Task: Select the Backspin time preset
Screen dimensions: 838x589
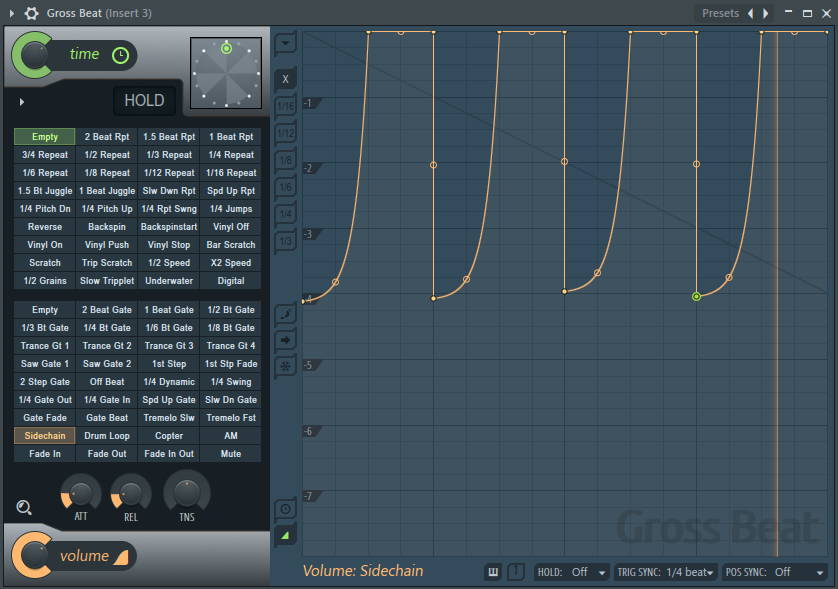Action: (107, 227)
